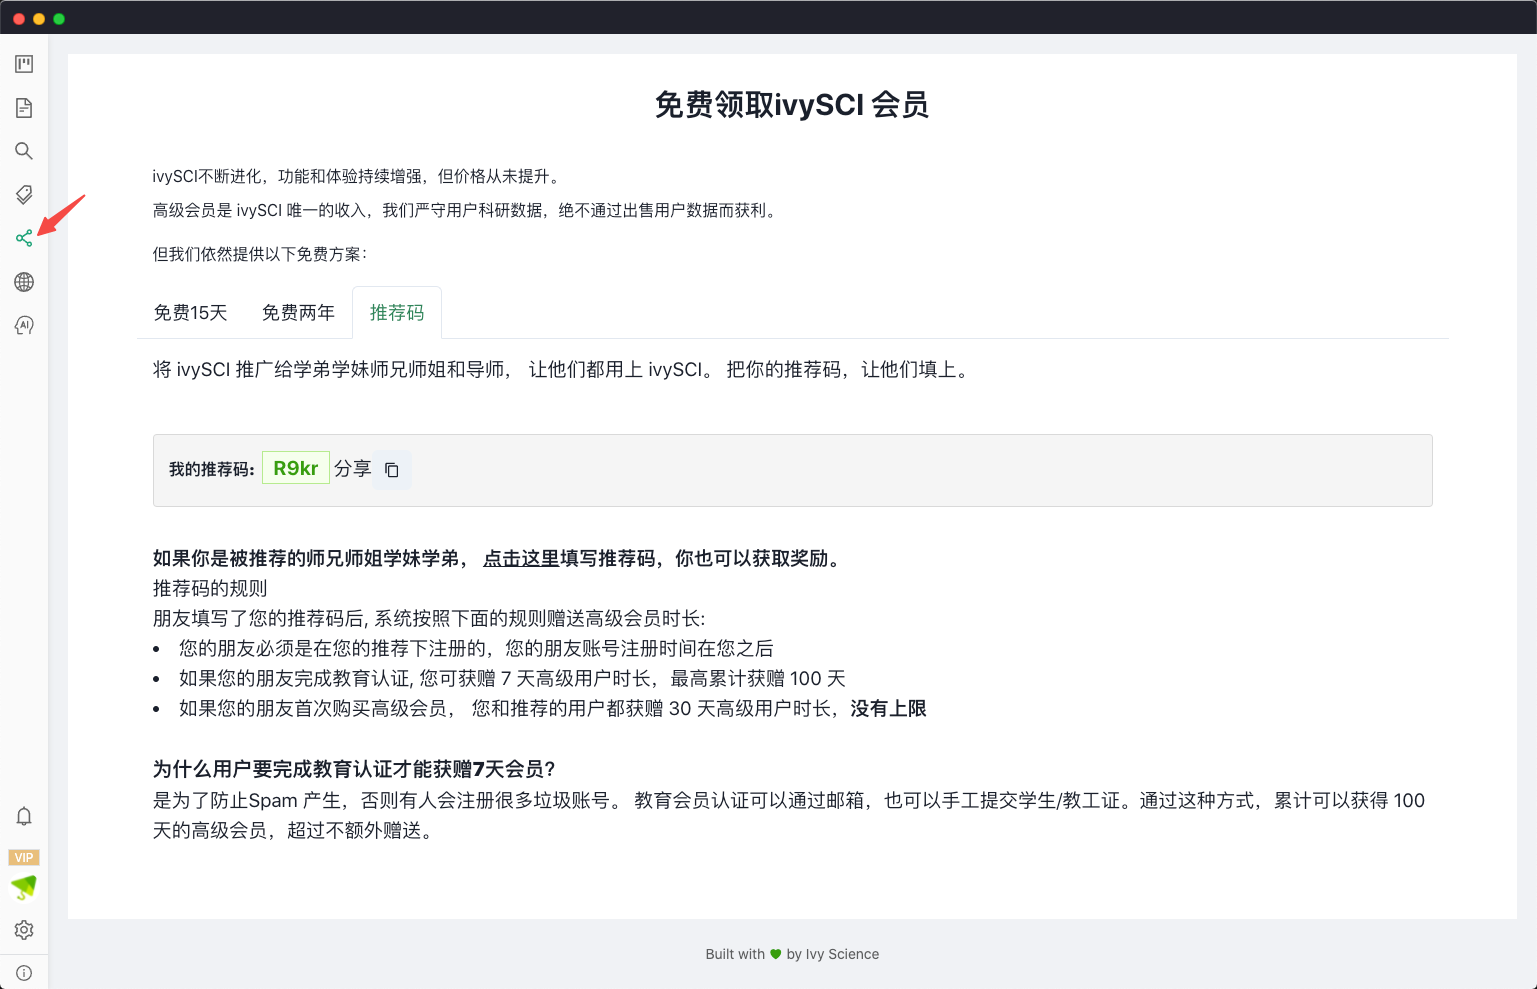Click the 但我们依然提供以下免费方案 line

click(x=260, y=254)
